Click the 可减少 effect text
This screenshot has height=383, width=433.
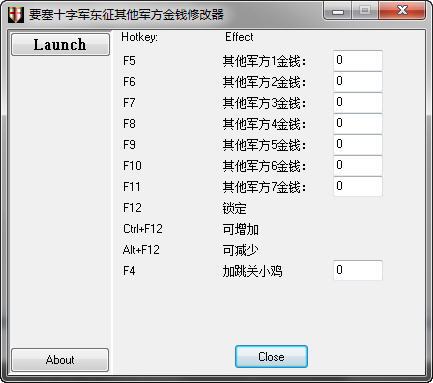pyautogui.click(x=241, y=251)
